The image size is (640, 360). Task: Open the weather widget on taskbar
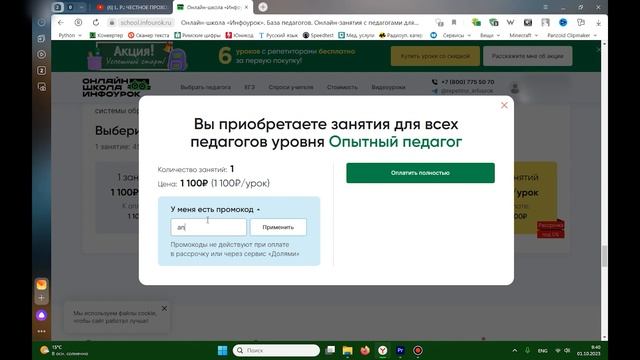pyautogui.click(x=64, y=350)
